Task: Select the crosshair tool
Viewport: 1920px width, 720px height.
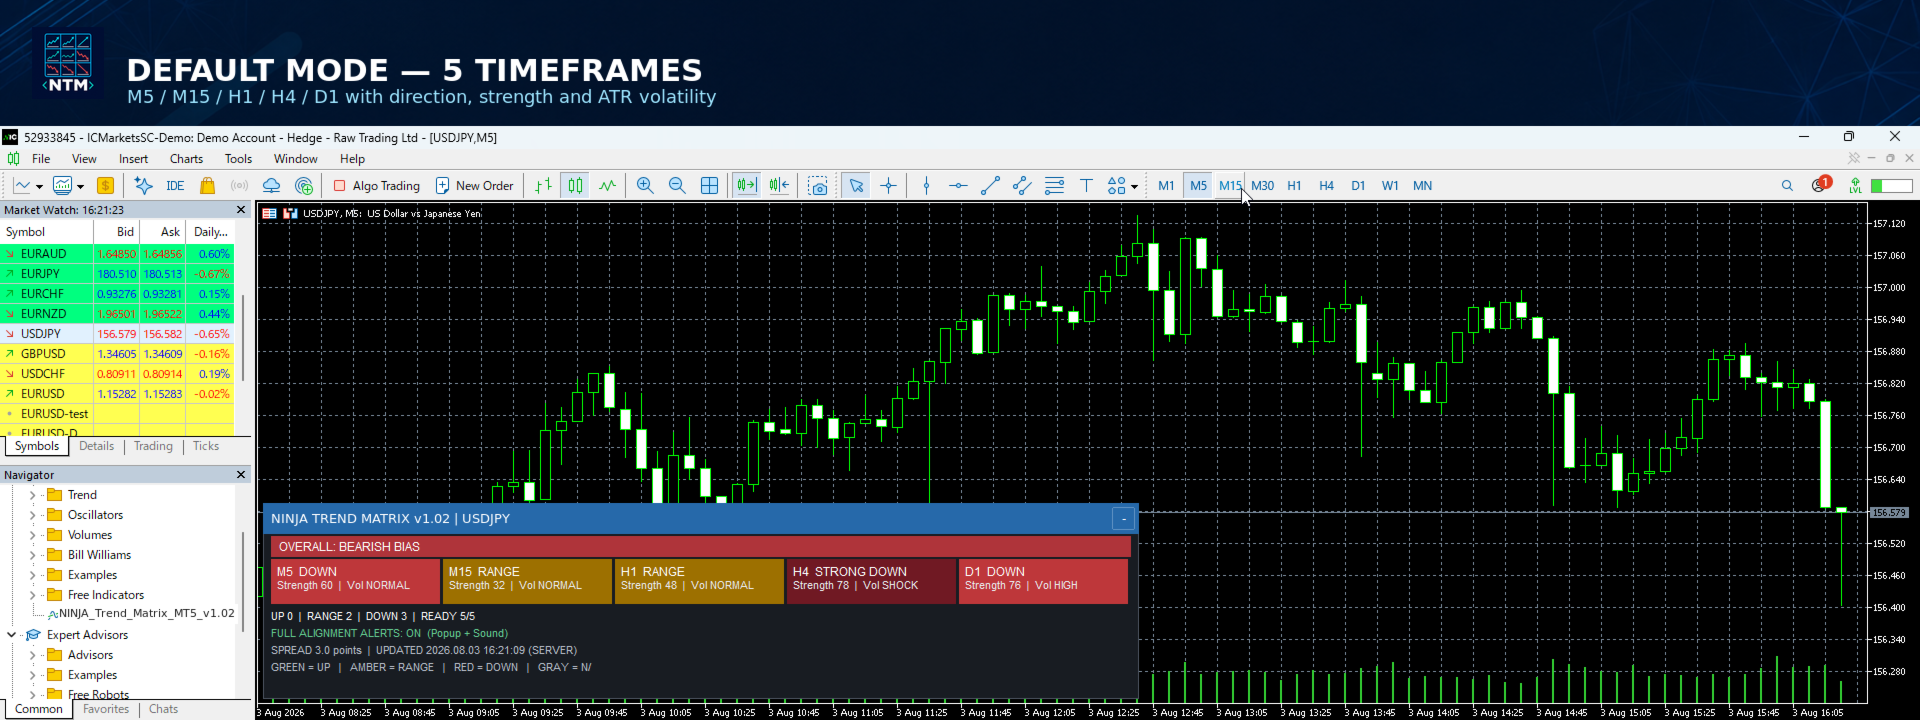Action: [x=888, y=185]
